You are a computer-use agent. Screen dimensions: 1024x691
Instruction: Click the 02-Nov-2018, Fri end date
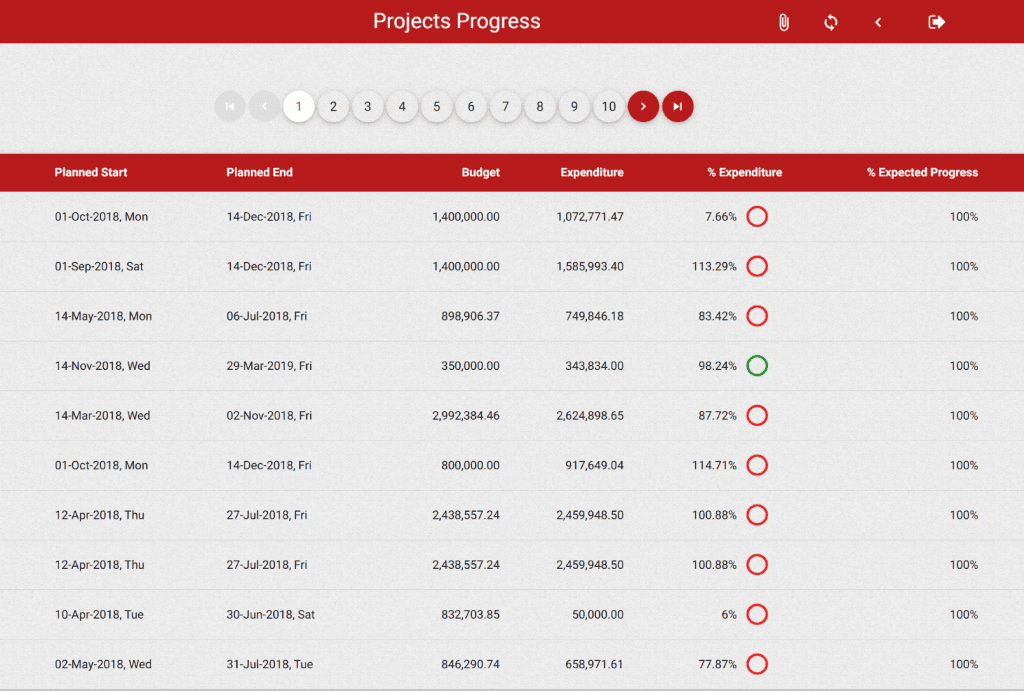point(269,415)
